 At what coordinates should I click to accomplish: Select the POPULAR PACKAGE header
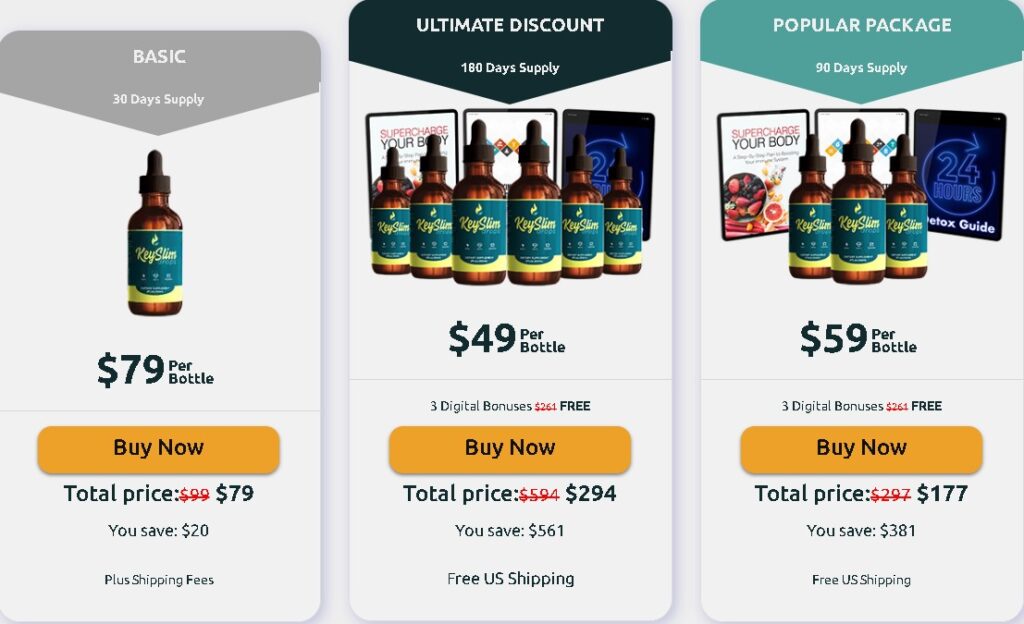861,25
